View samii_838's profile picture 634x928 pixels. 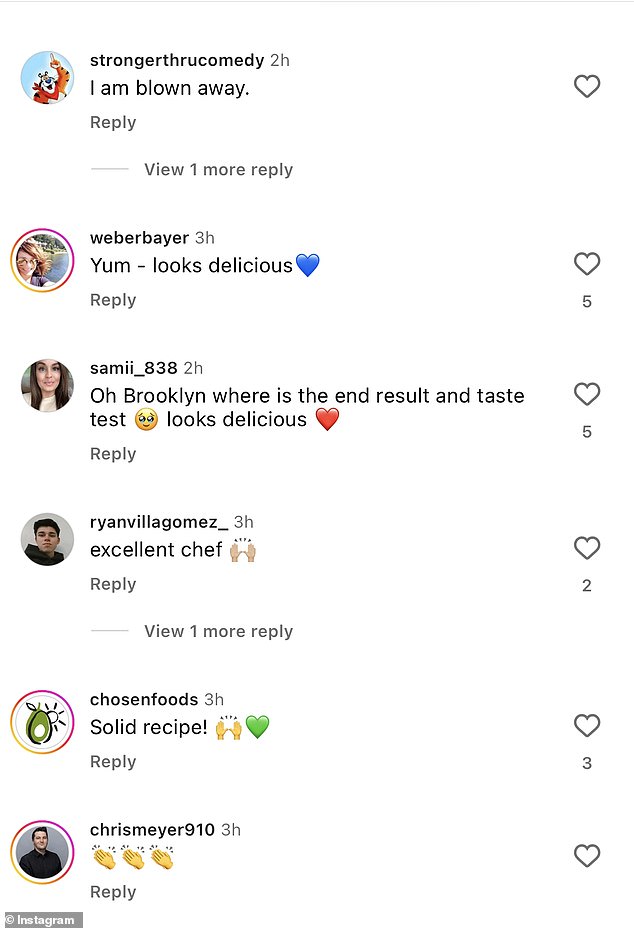click(x=47, y=385)
